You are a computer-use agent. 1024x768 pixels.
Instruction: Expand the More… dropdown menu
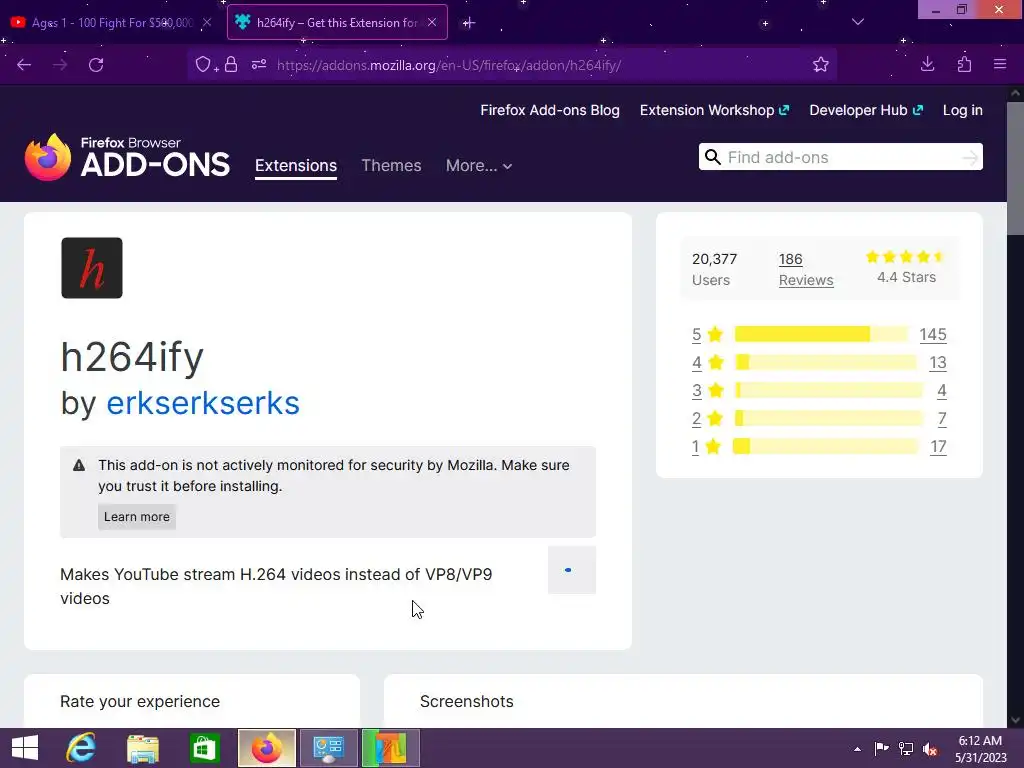tap(479, 165)
